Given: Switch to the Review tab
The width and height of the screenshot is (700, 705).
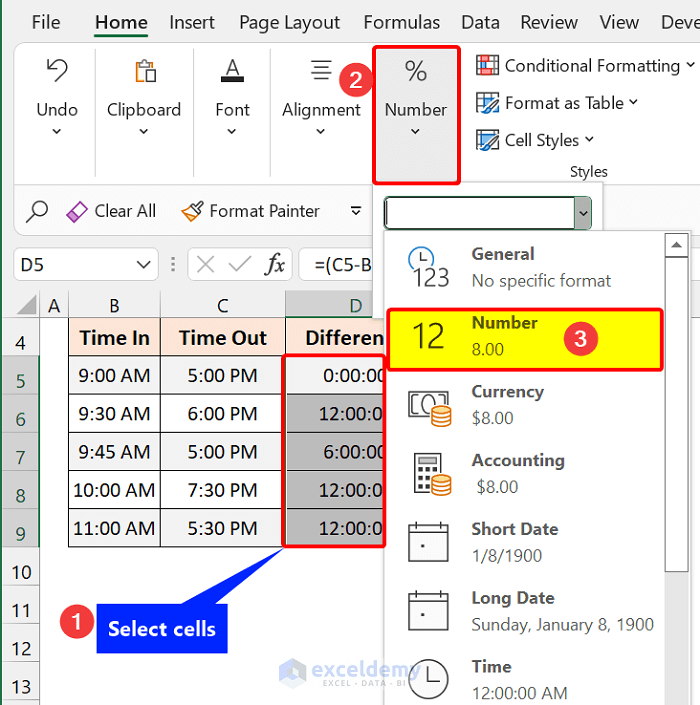Looking at the screenshot, I should tap(549, 22).
